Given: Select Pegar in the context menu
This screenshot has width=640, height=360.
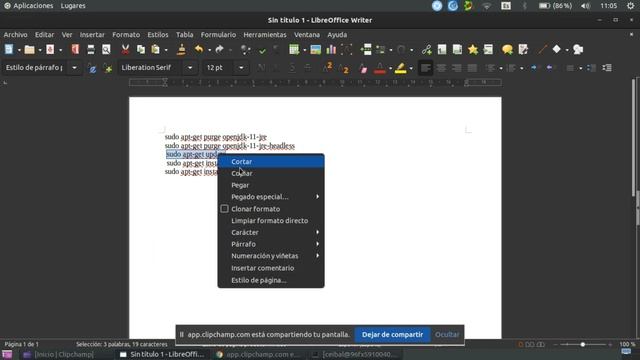Looking at the screenshot, I should tap(271, 185).
